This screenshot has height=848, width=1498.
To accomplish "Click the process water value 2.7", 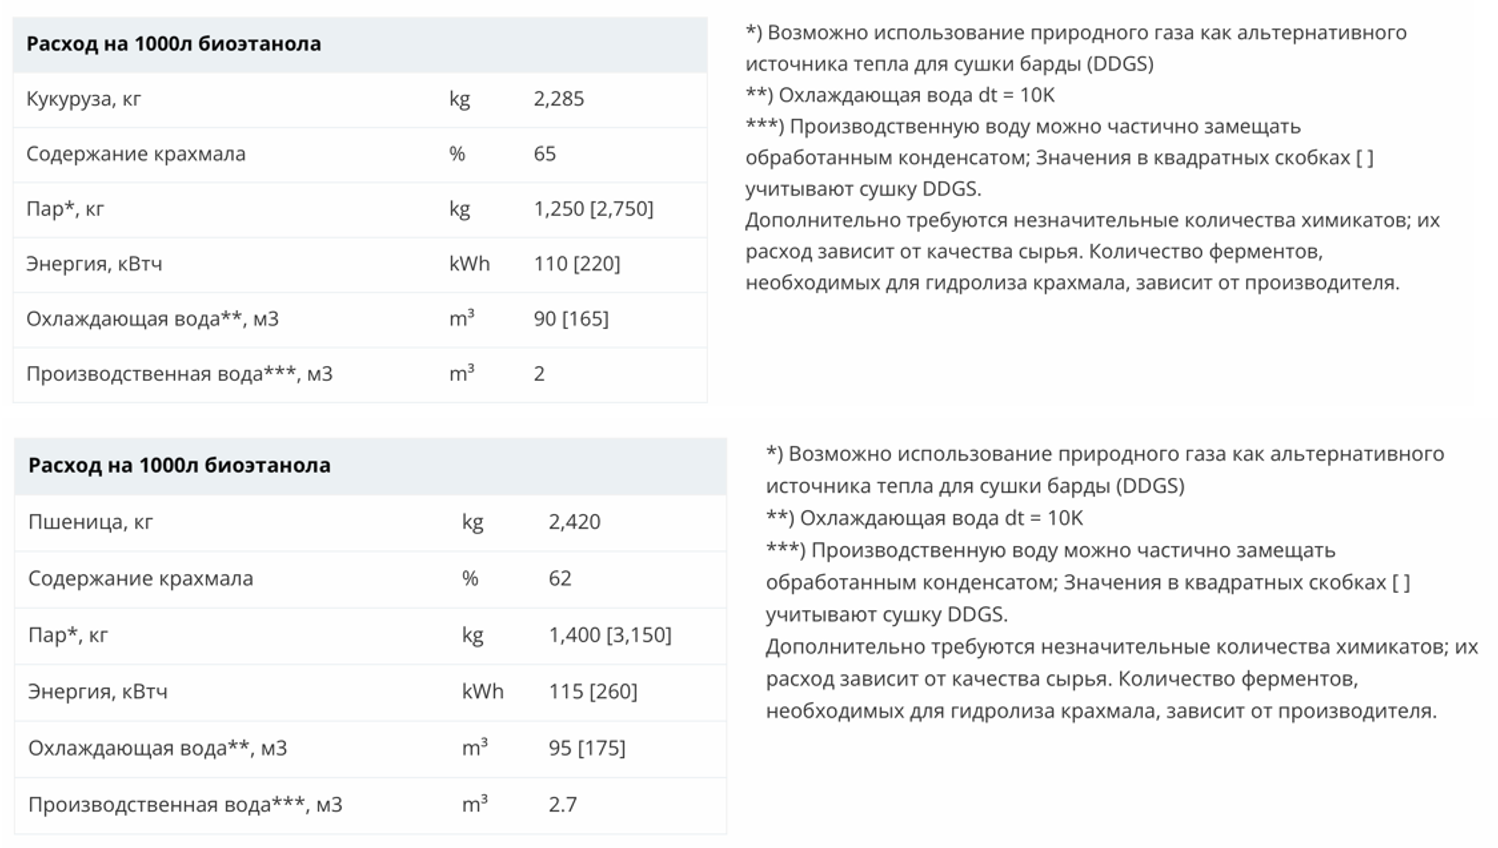I will (x=563, y=805).
